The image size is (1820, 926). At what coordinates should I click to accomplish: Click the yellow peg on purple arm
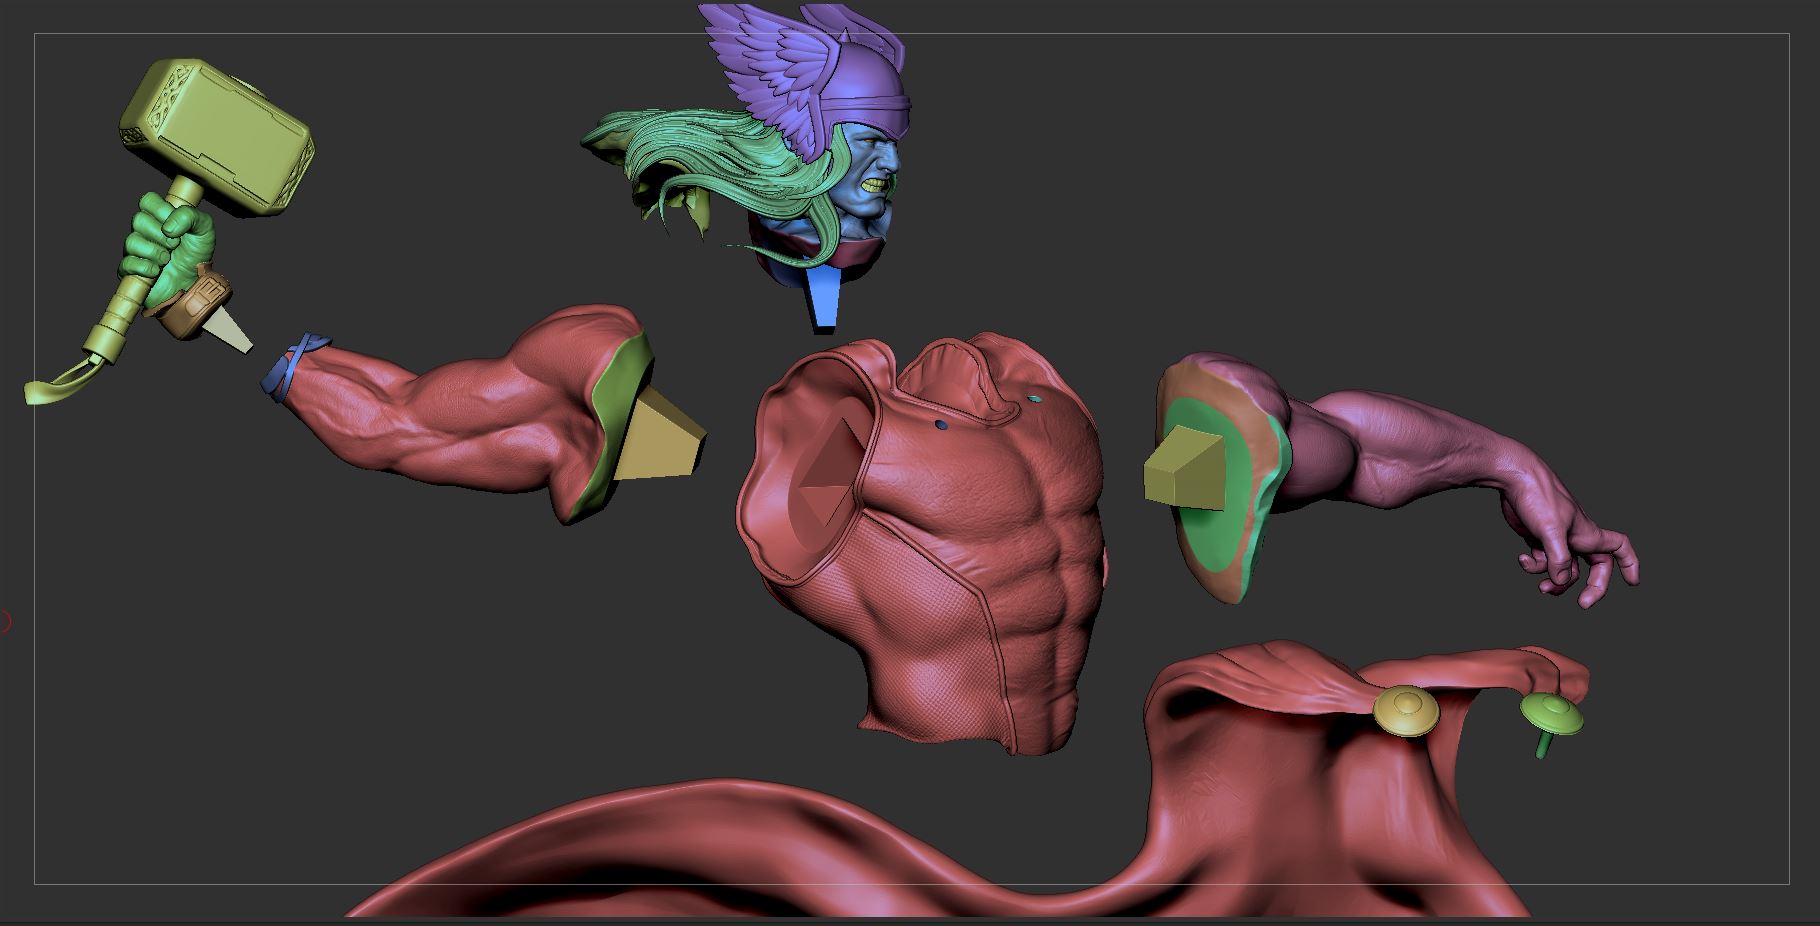[1185, 467]
